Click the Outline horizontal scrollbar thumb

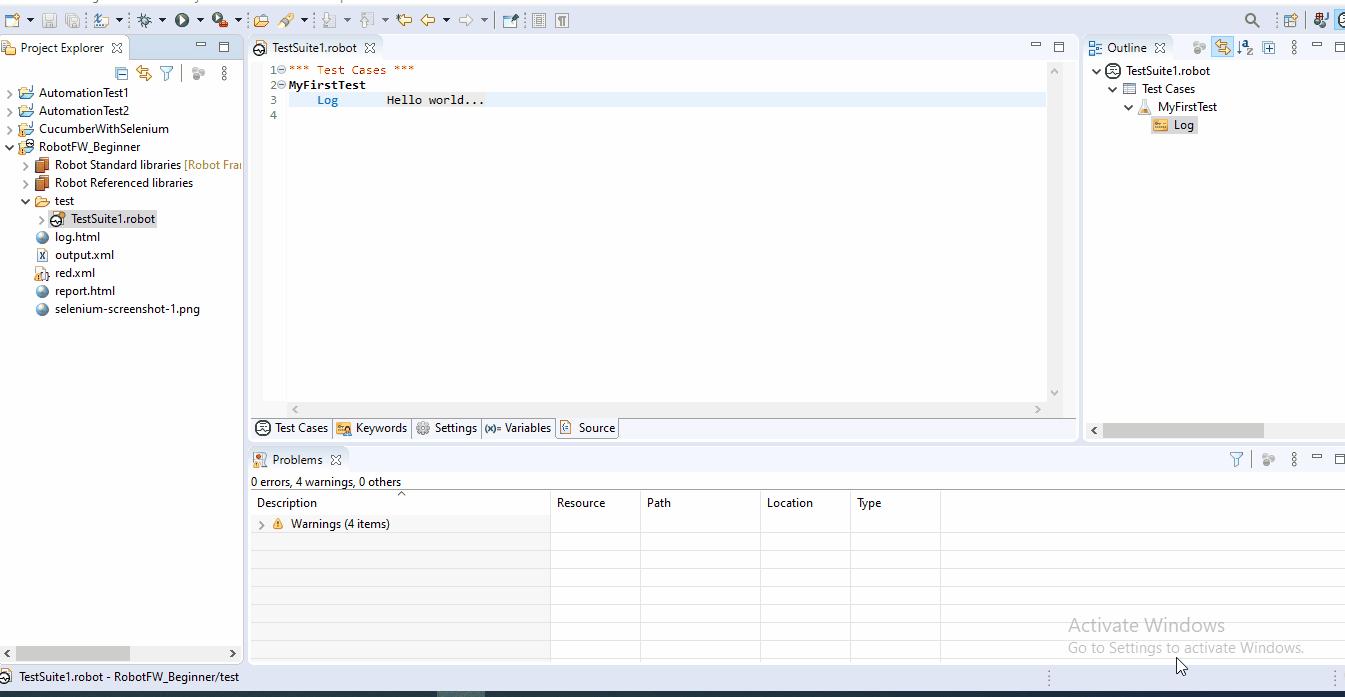1183,430
